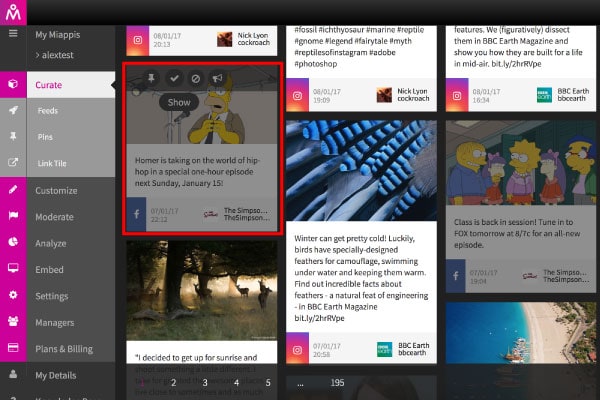Click Instagram icon on feathers post
This screenshot has height=400, width=600.
coord(297,349)
